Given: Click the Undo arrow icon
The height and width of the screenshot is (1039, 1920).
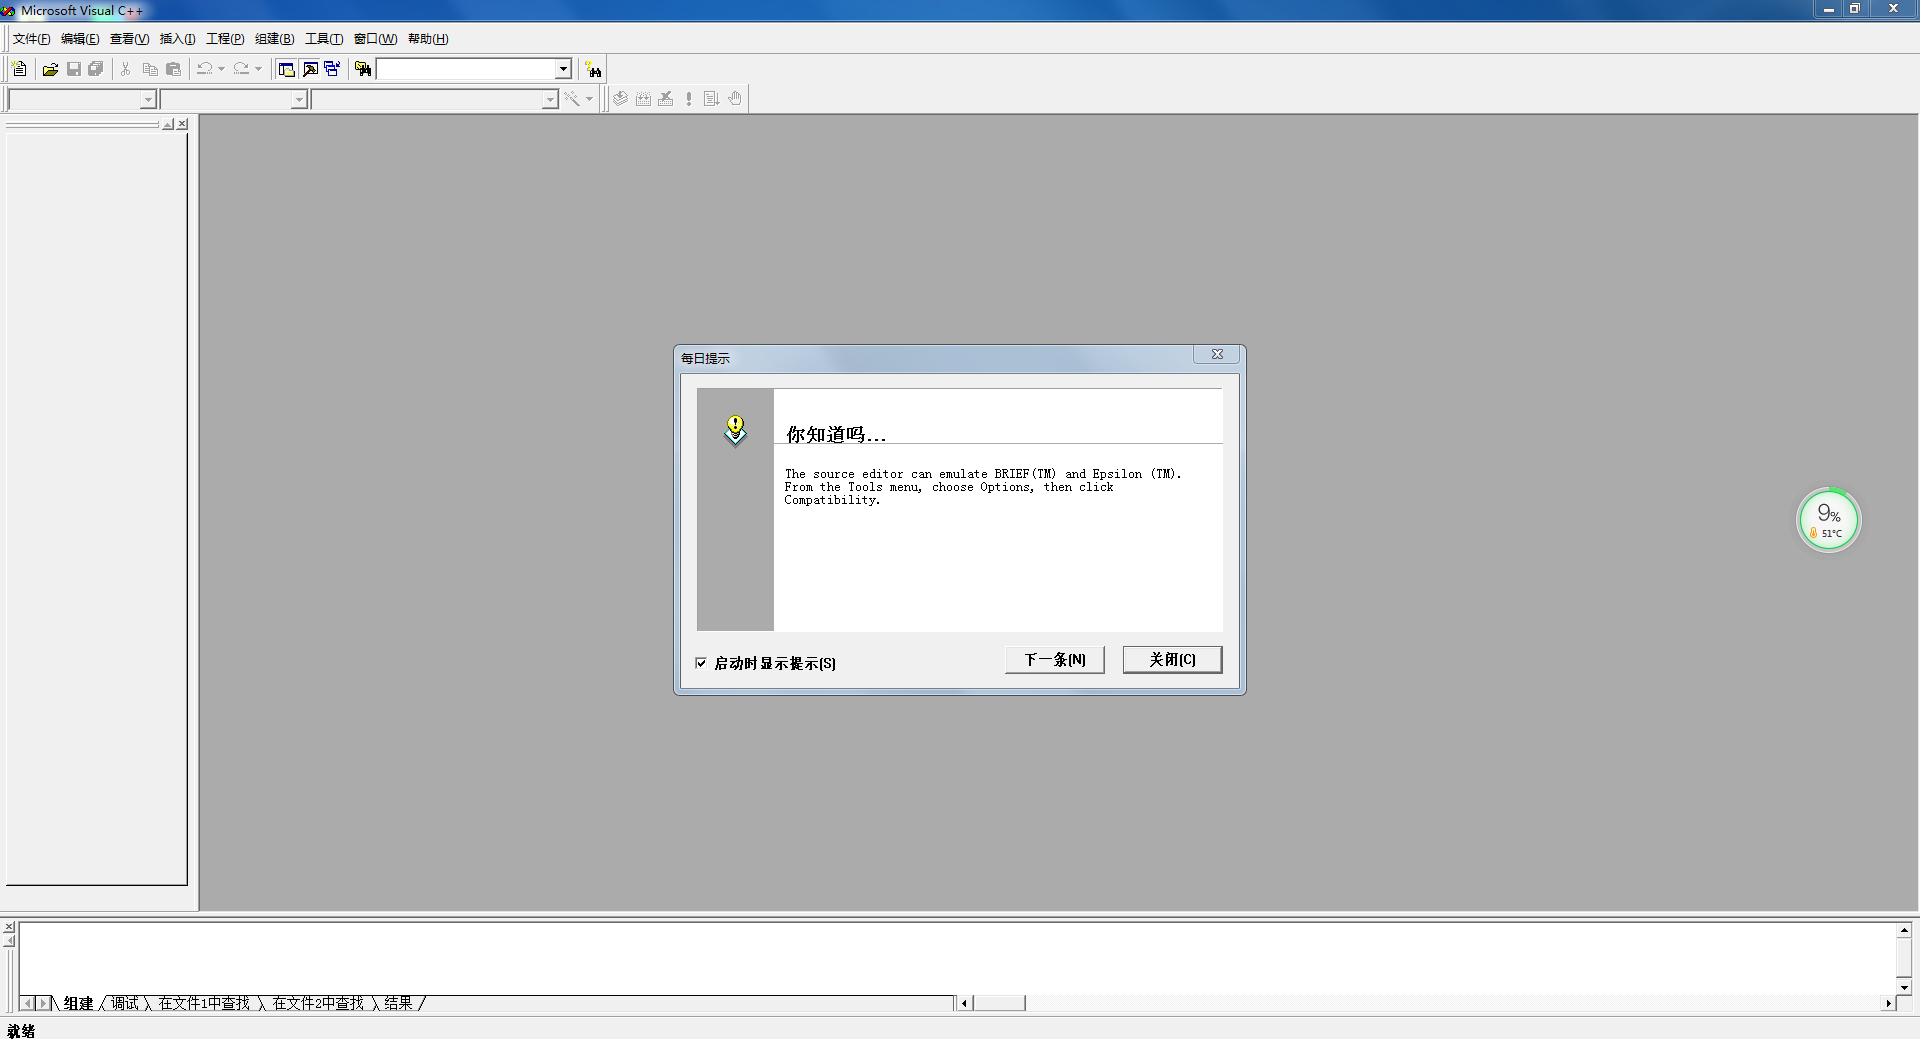Looking at the screenshot, I should [x=204, y=69].
